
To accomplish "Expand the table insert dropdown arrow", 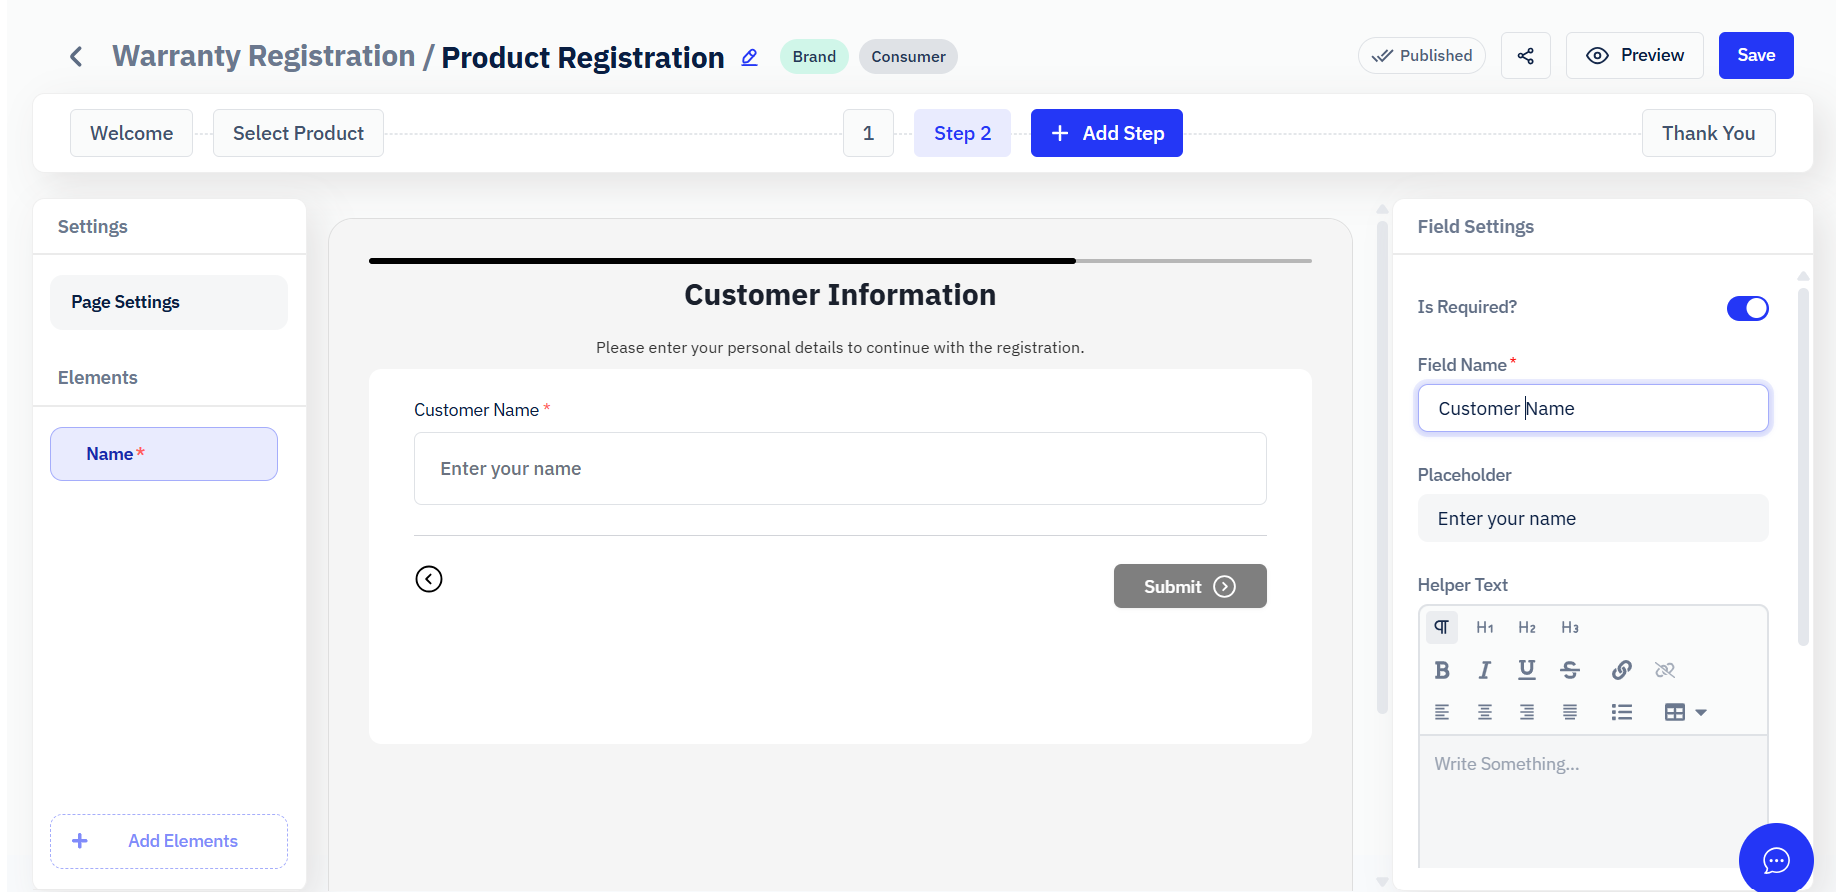I will (1701, 712).
